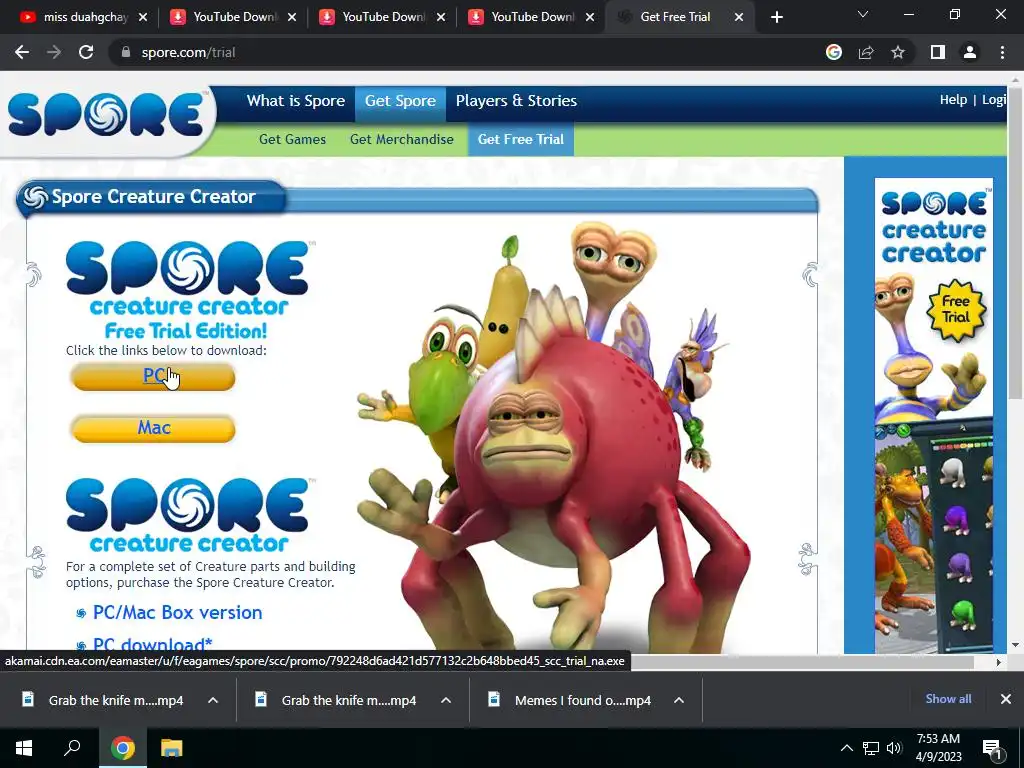Open File Explorer from the taskbar
This screenshot has height=768, width=1024.
(172, 748)
